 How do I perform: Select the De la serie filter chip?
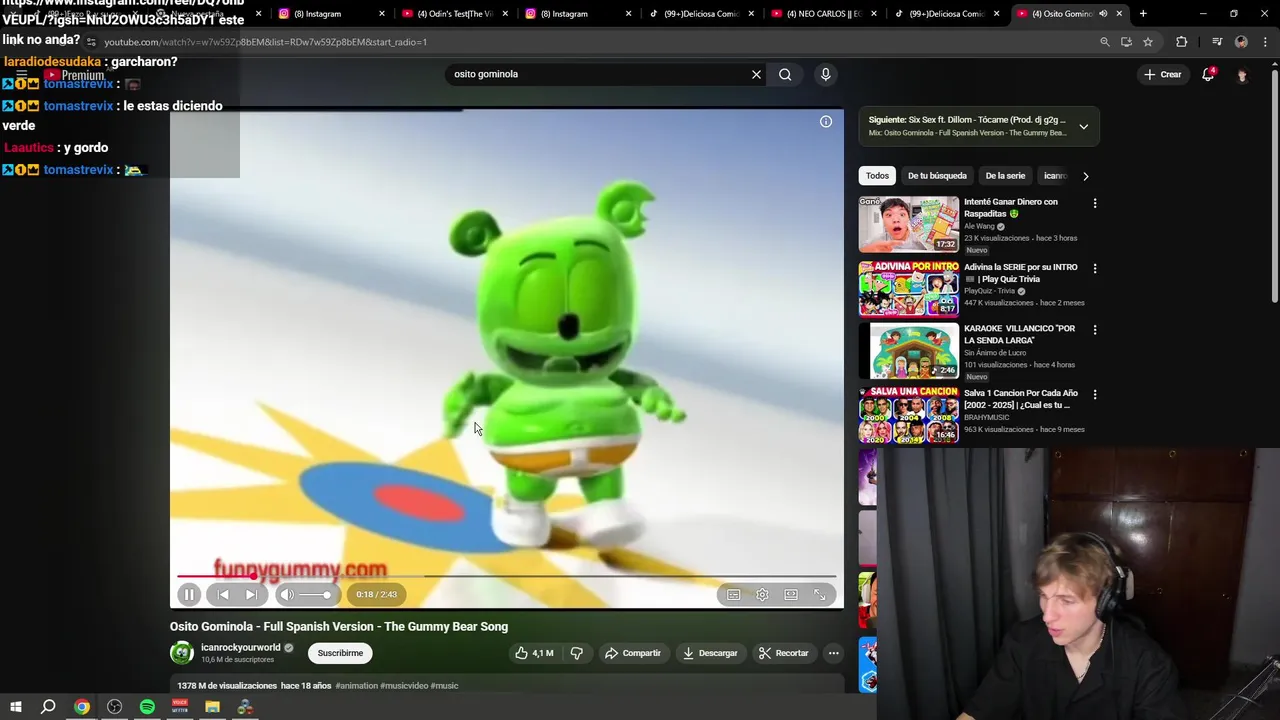[1005, 176]
